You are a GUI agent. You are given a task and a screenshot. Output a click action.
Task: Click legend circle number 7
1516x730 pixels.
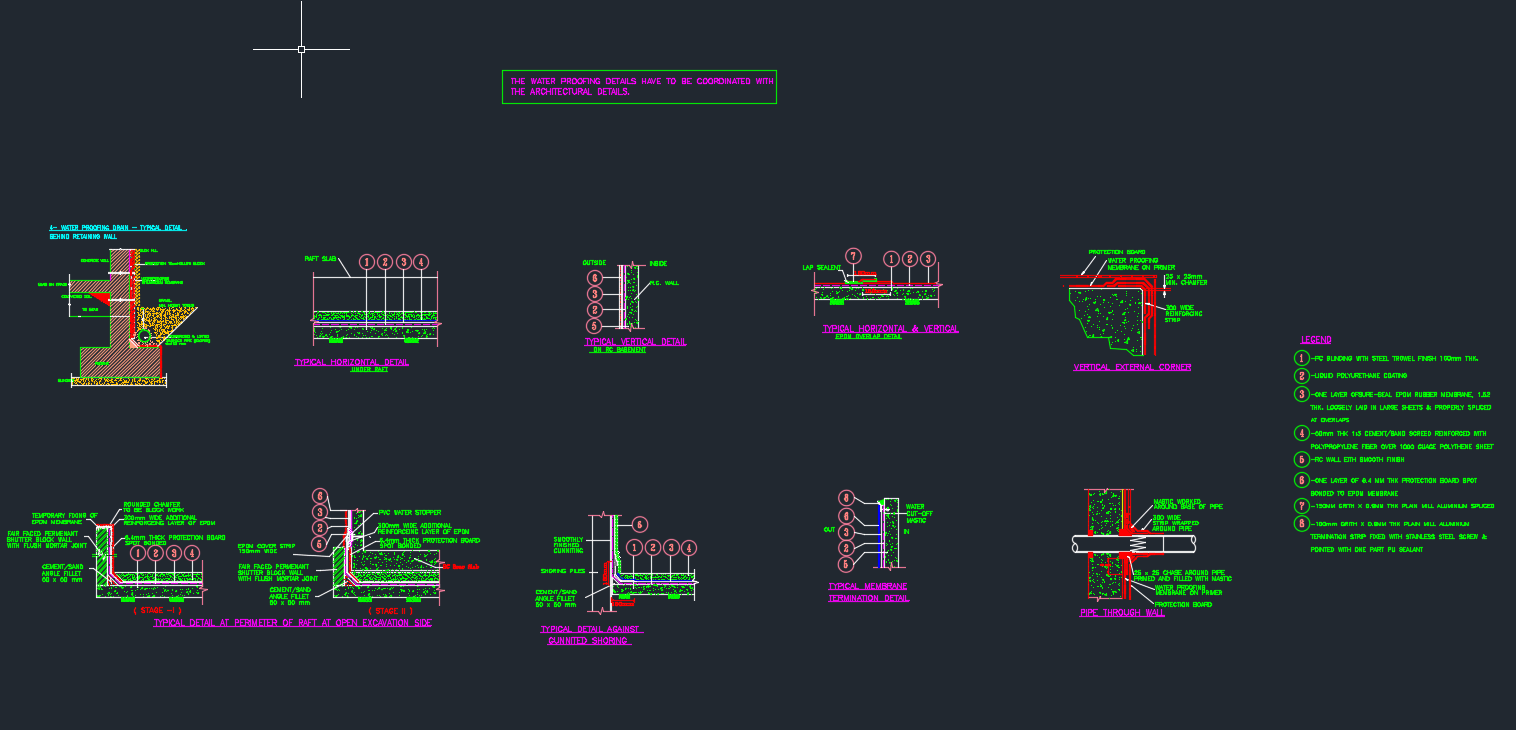coord(1301,506)
